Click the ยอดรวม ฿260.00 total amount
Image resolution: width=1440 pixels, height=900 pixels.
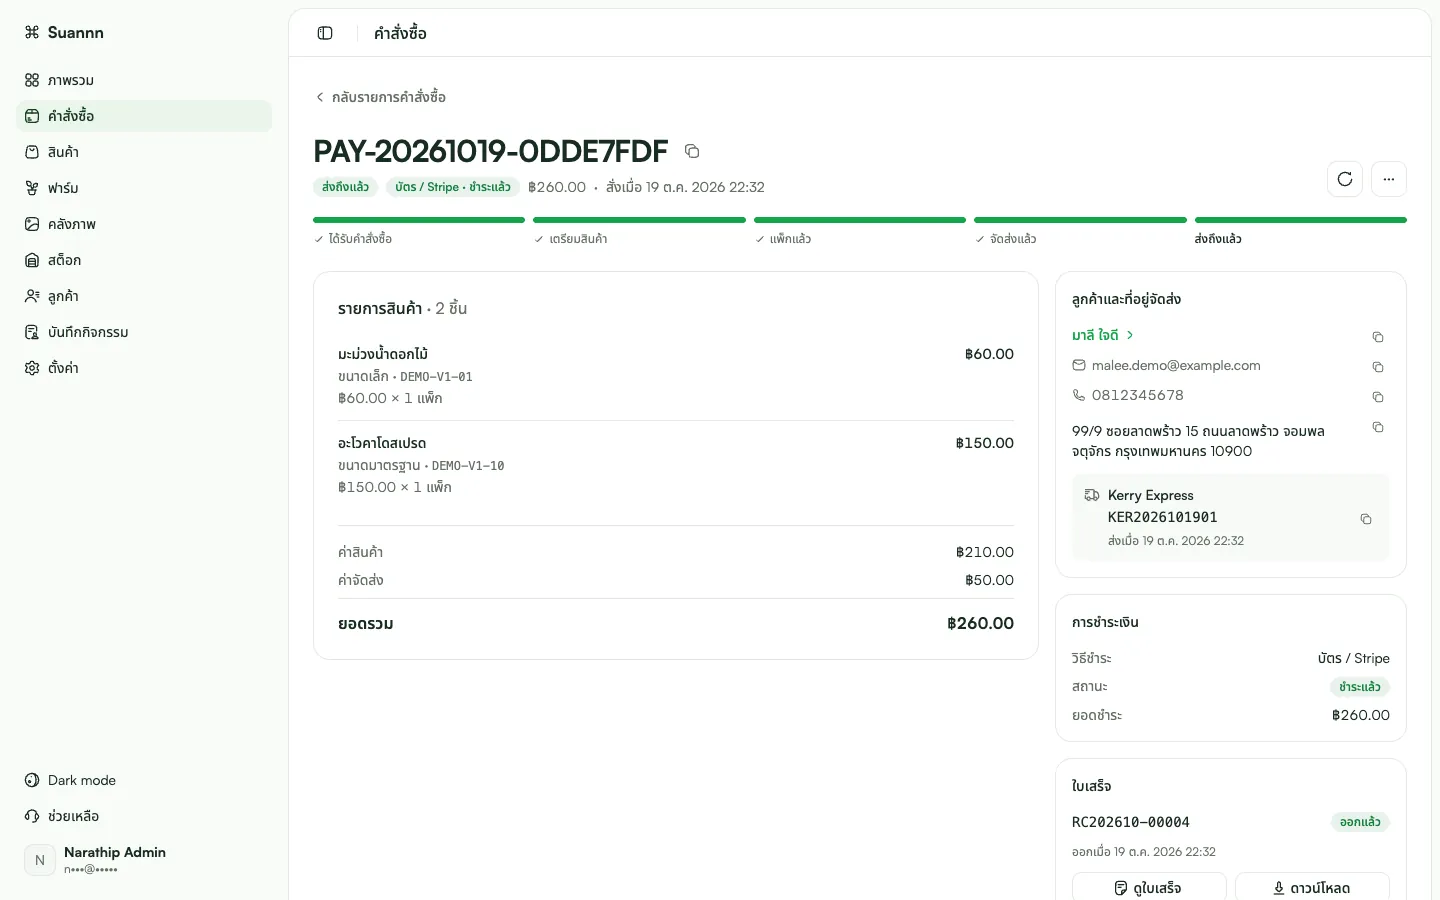point(980,623)
